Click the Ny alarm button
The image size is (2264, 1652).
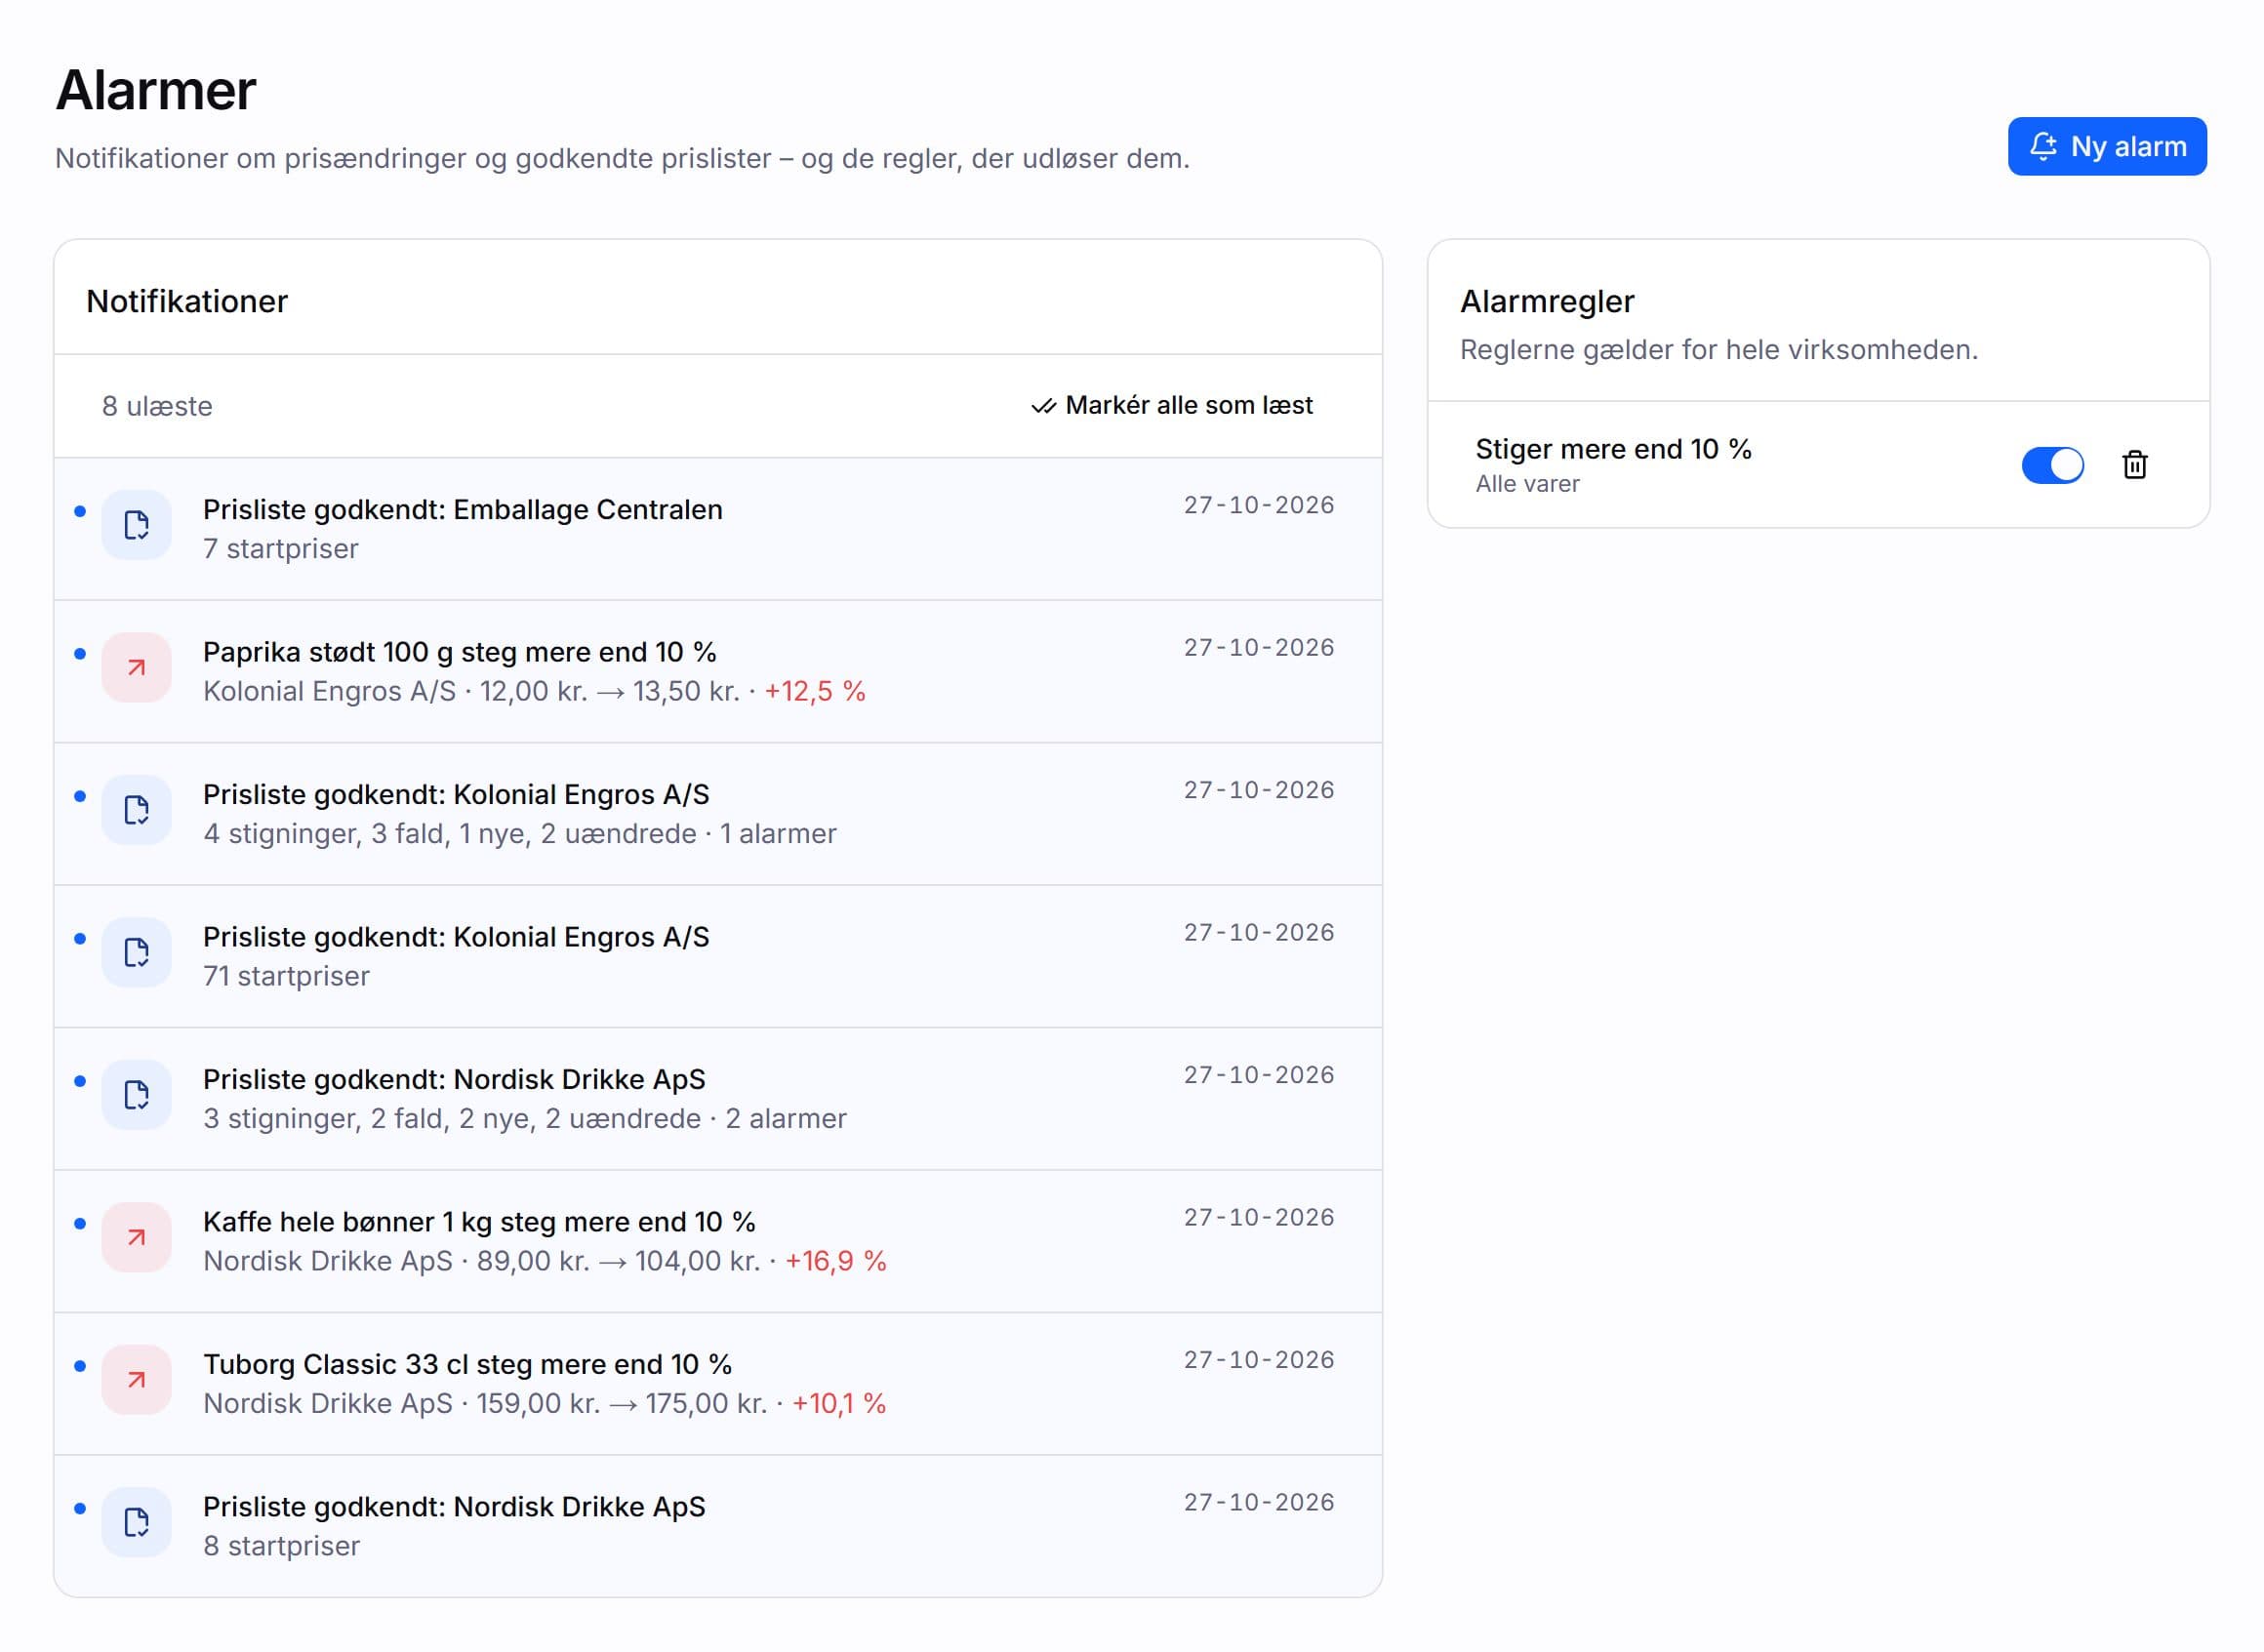click(2106, 146)
